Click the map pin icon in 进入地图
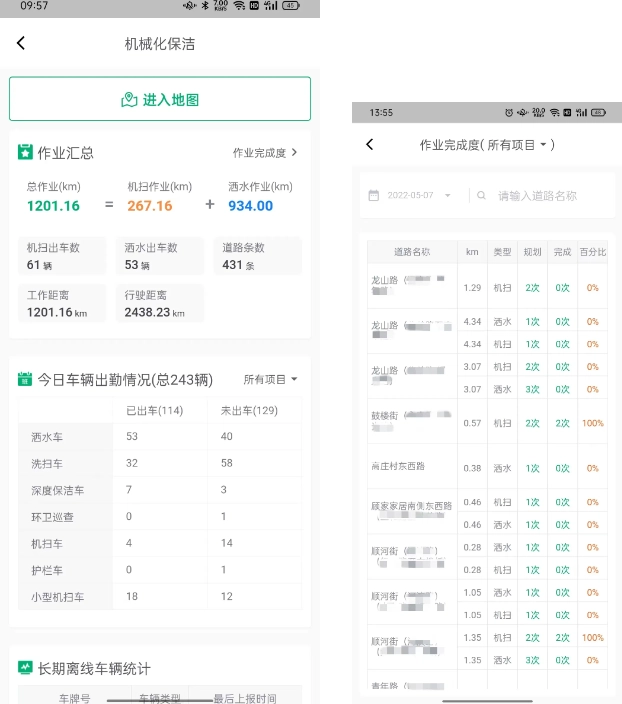This screenshot has width=622, height=704. click(x=129, y=99)
